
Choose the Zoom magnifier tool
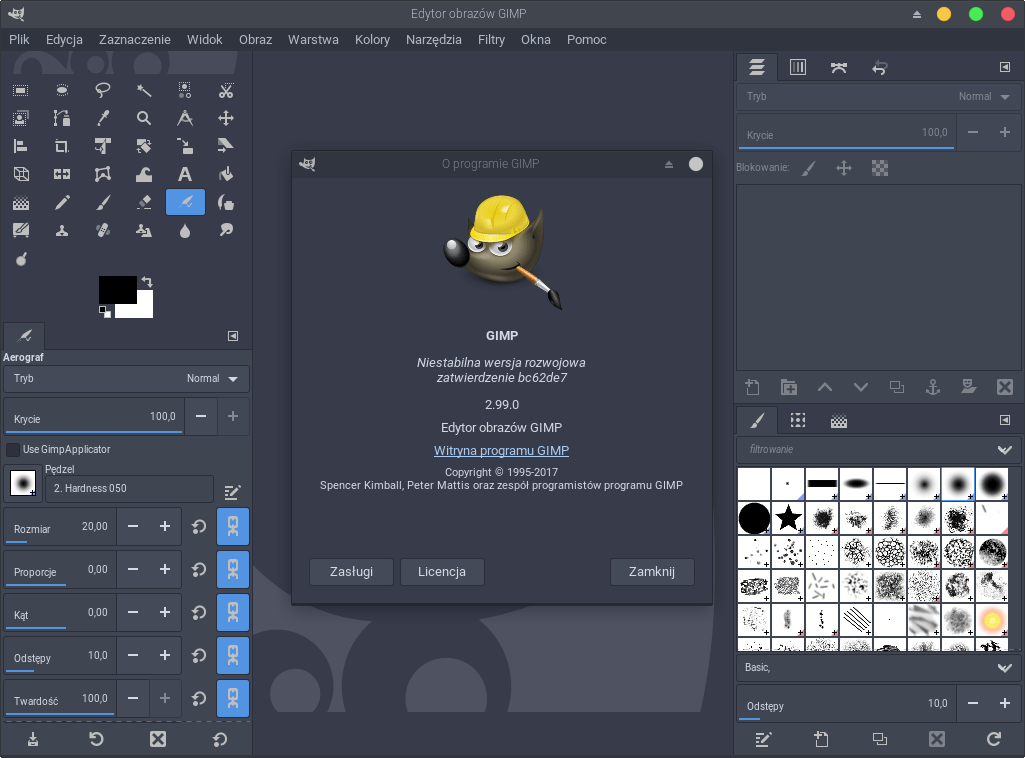click(144, 118)
